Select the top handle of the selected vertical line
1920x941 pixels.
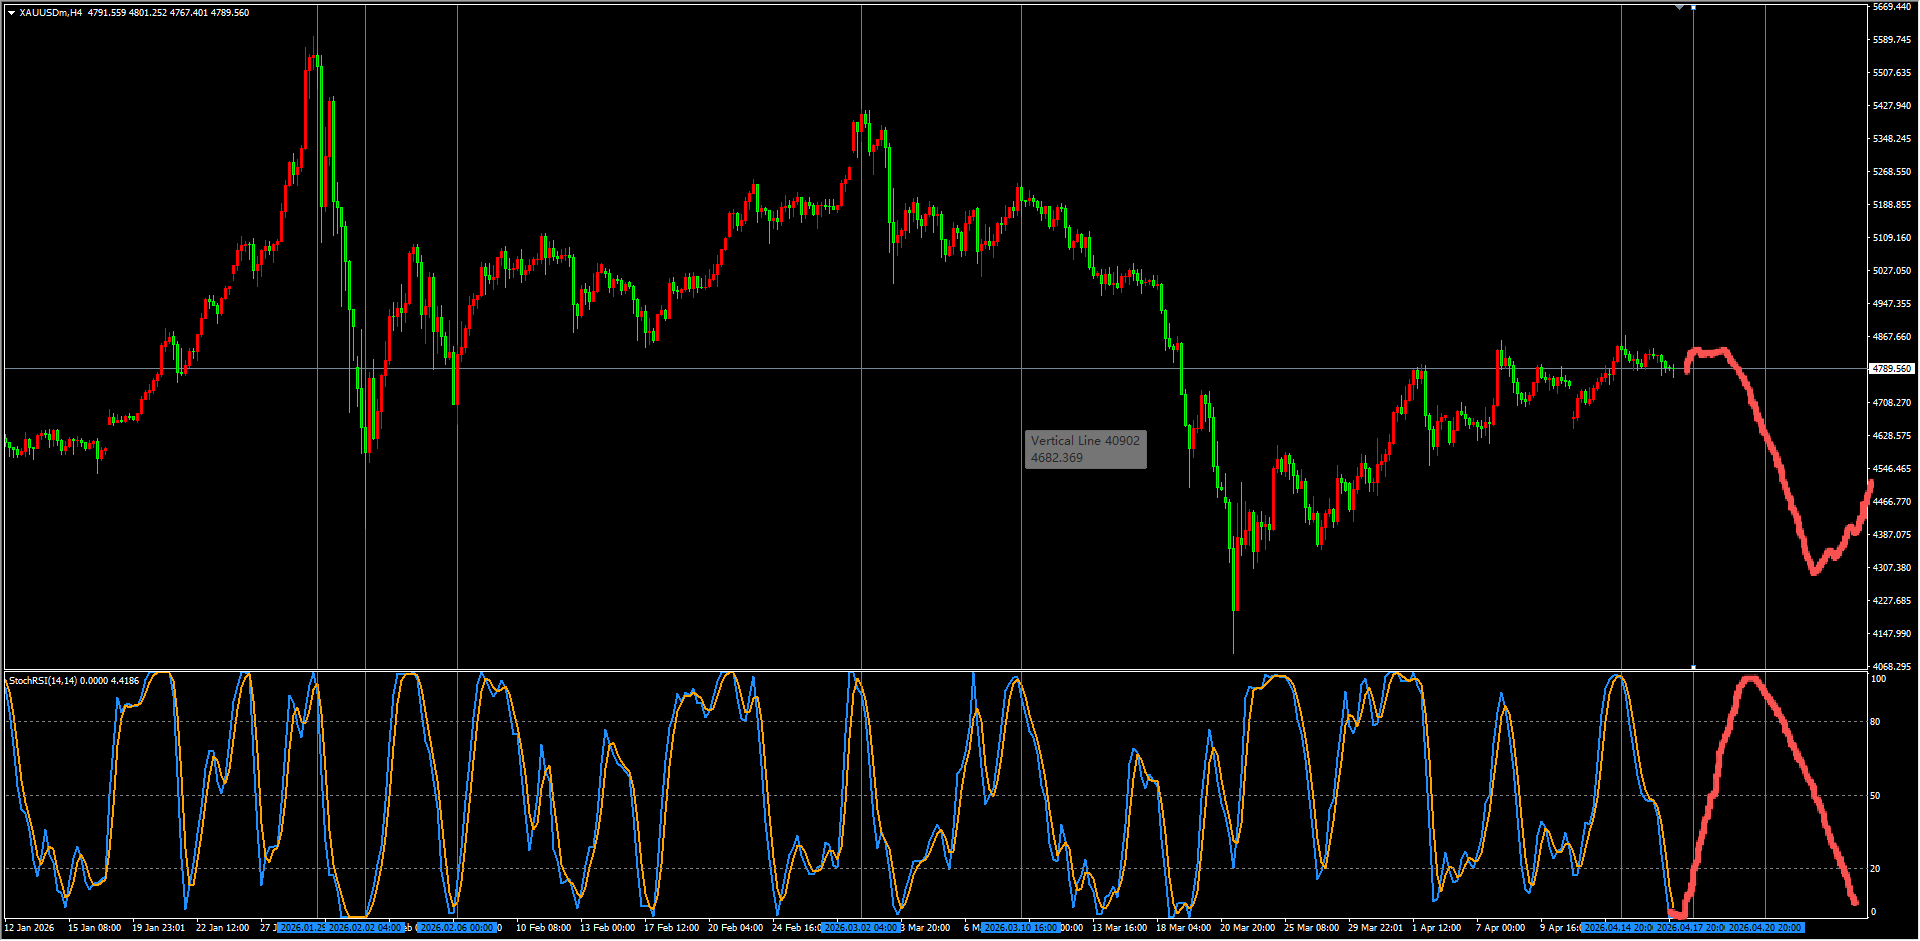[x=1693, y=7]
